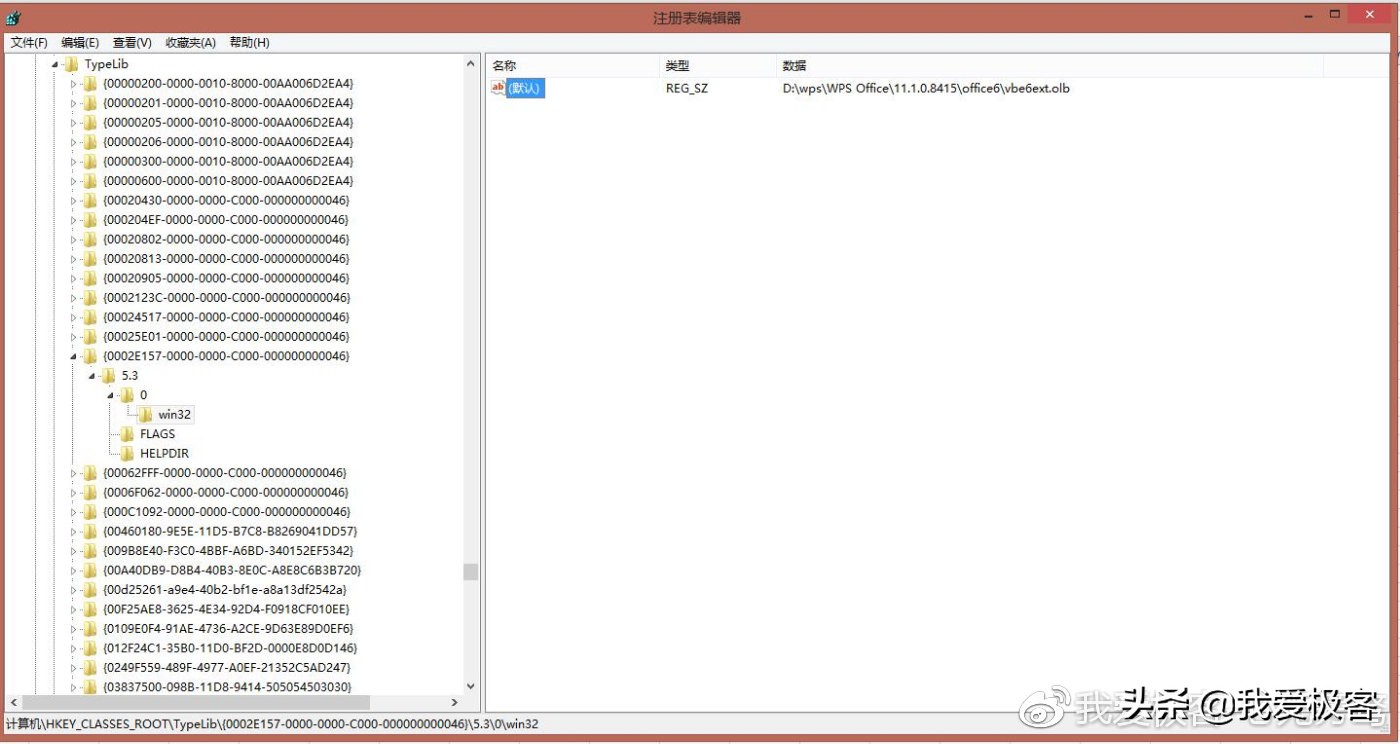Select key {00024517-0000-0000-C000-000000000046}
1400x744 pixels.
coord(226,317)
